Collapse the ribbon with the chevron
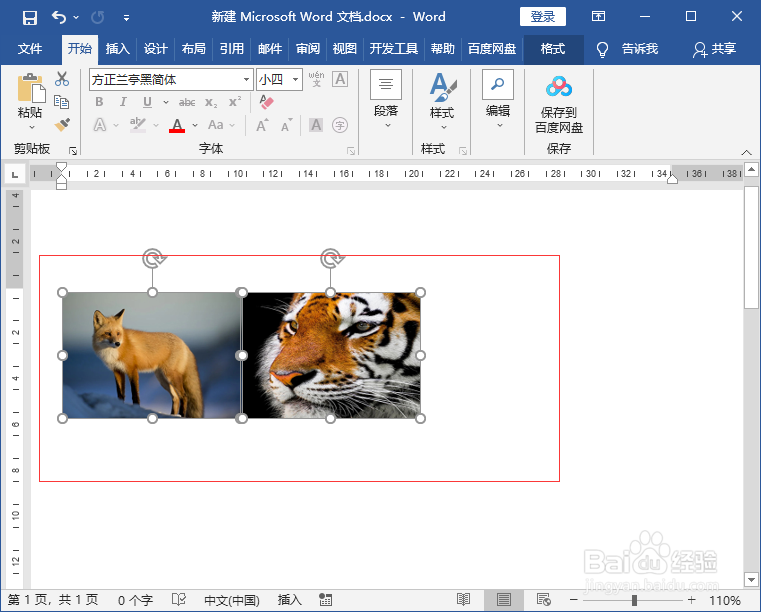Image resolution: width=761 pixels, height=612 pixels. (x=746, y=152)
